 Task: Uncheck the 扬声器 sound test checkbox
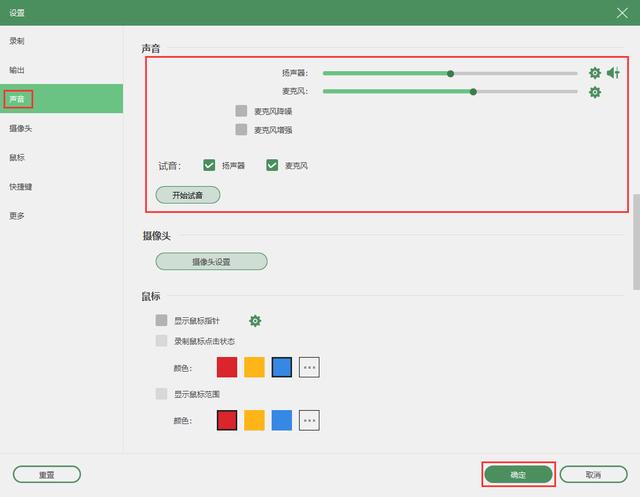(209, 165)
